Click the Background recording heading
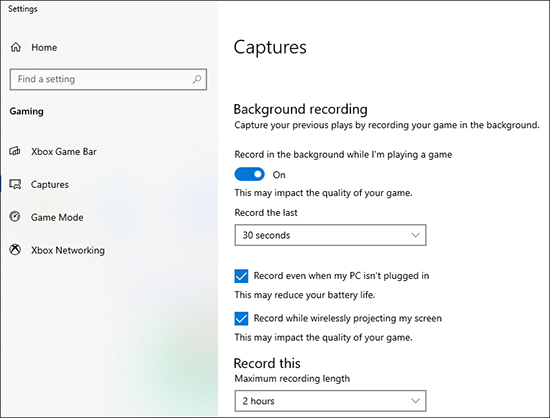This screenshot has width=550, height=418. point(301,109)
